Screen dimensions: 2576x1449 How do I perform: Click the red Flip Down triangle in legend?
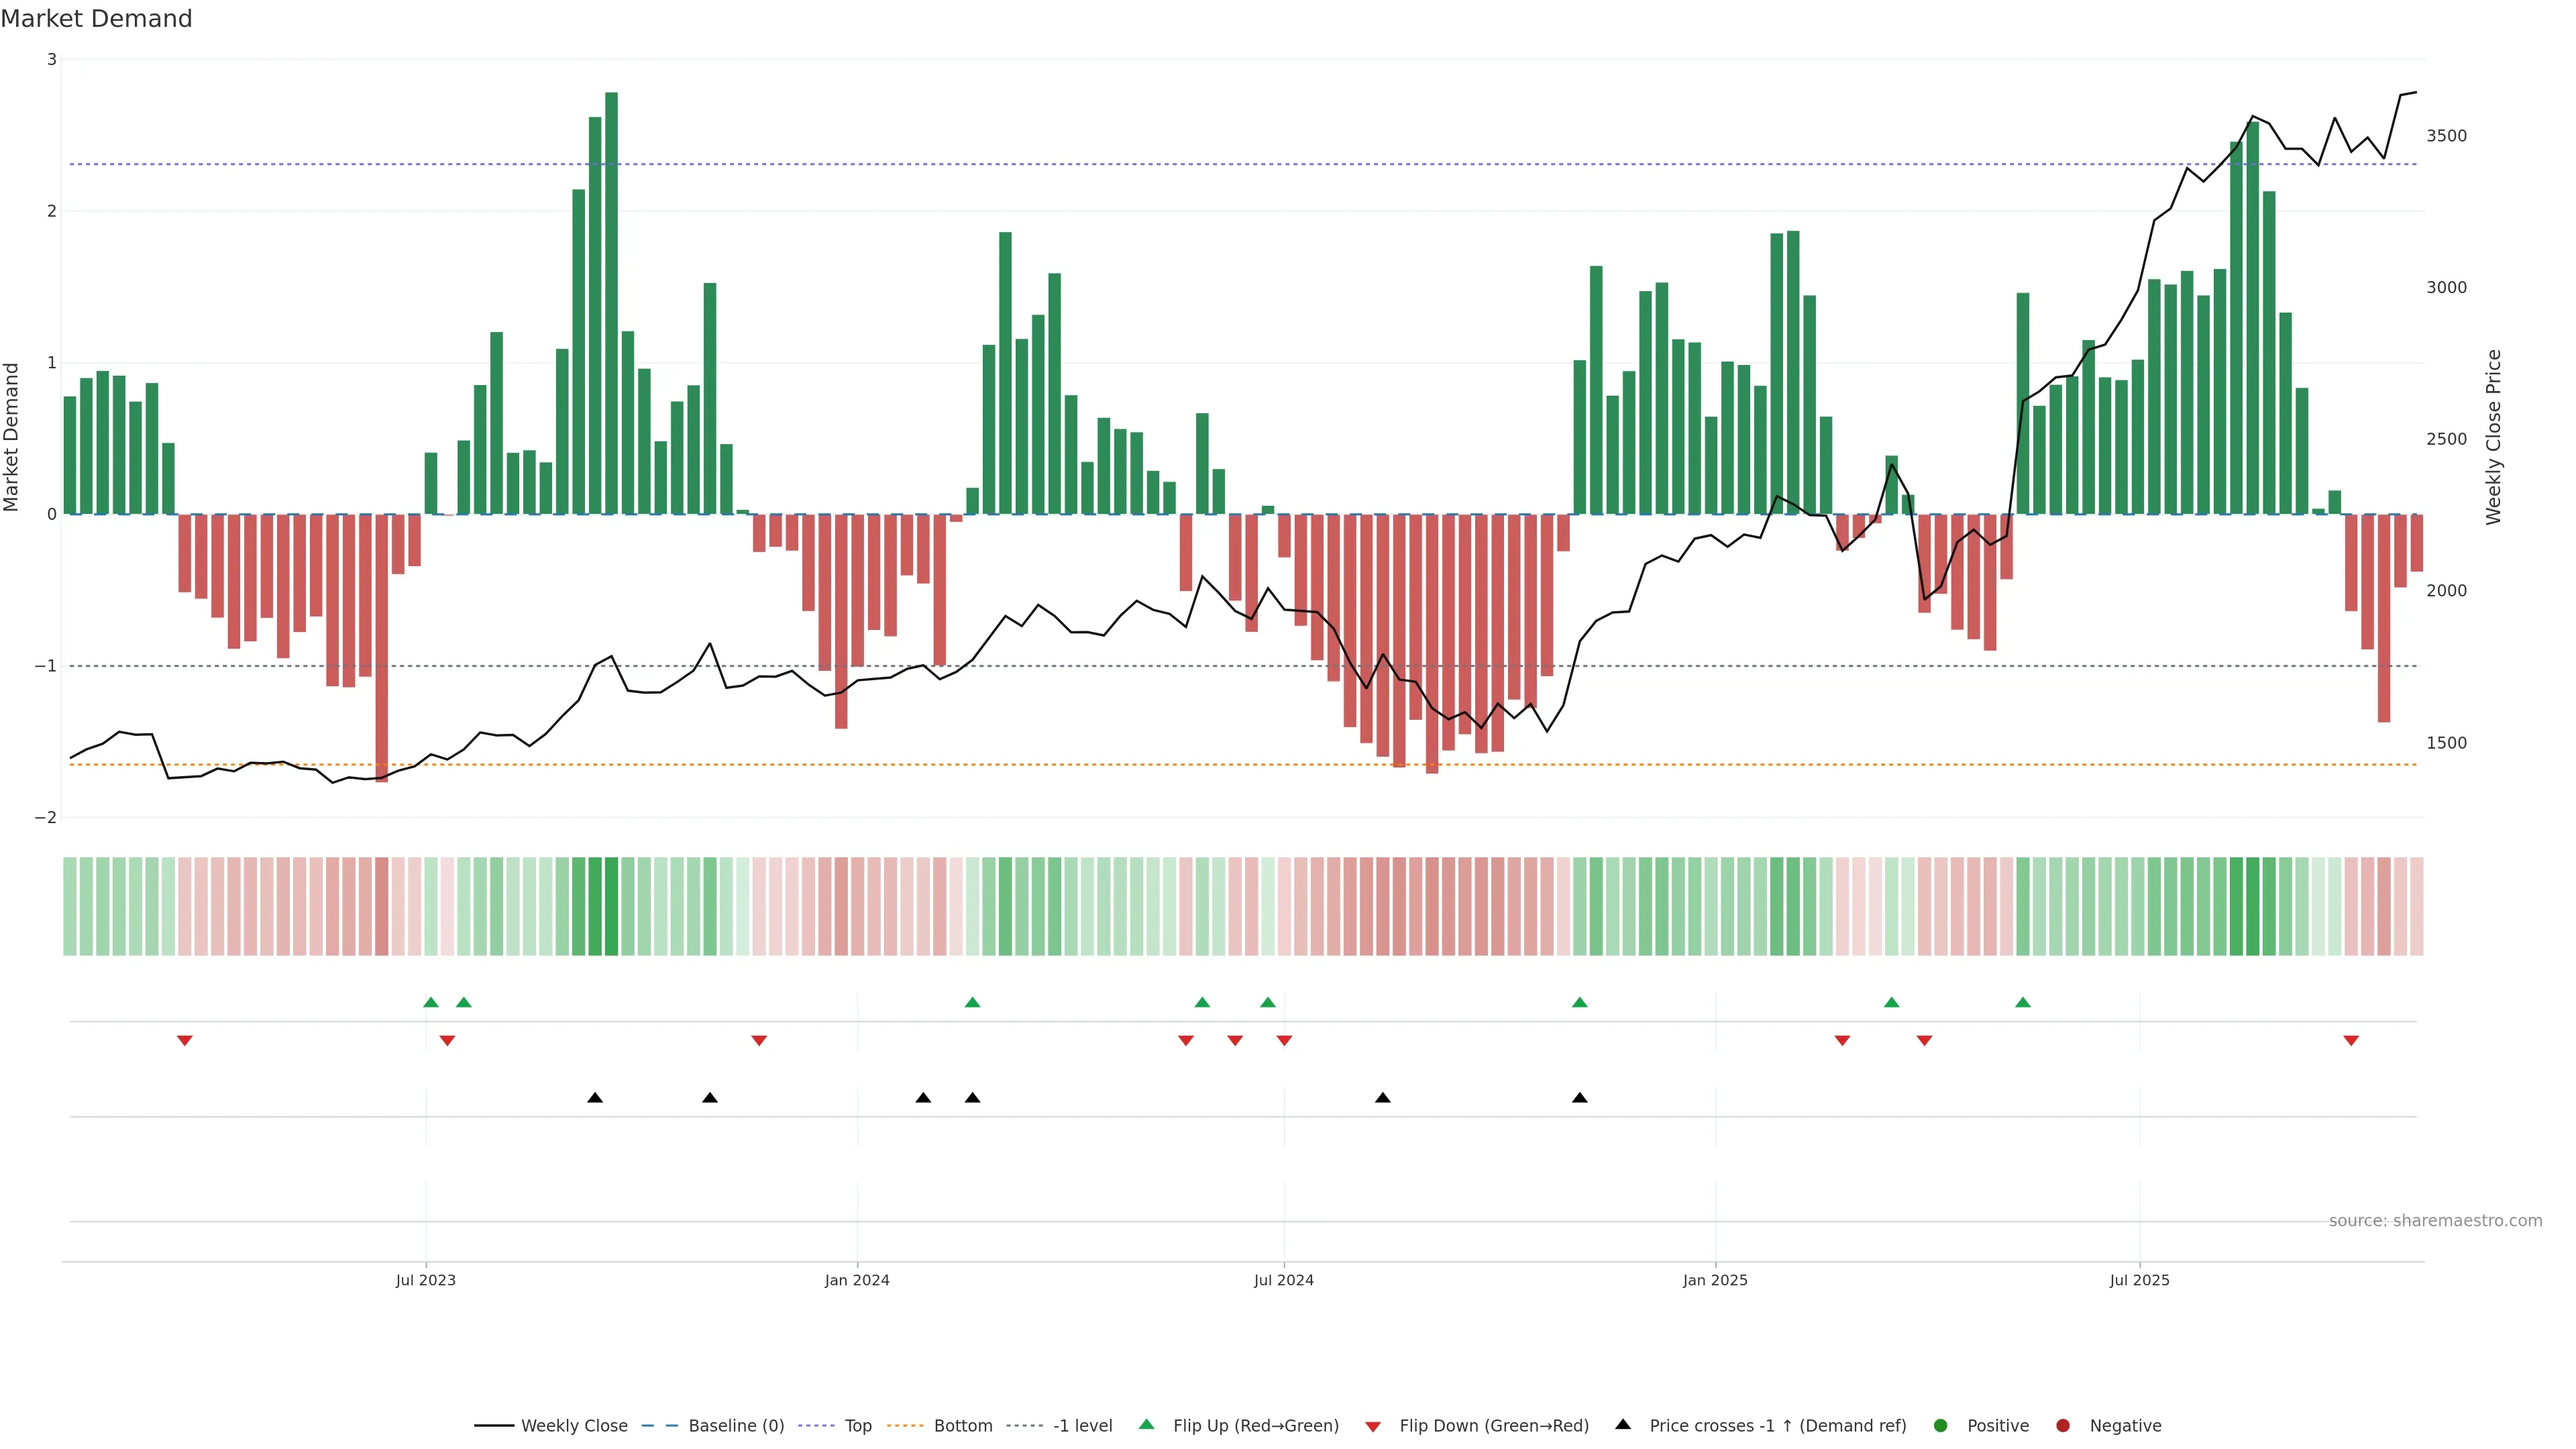coord(1372,1426)
